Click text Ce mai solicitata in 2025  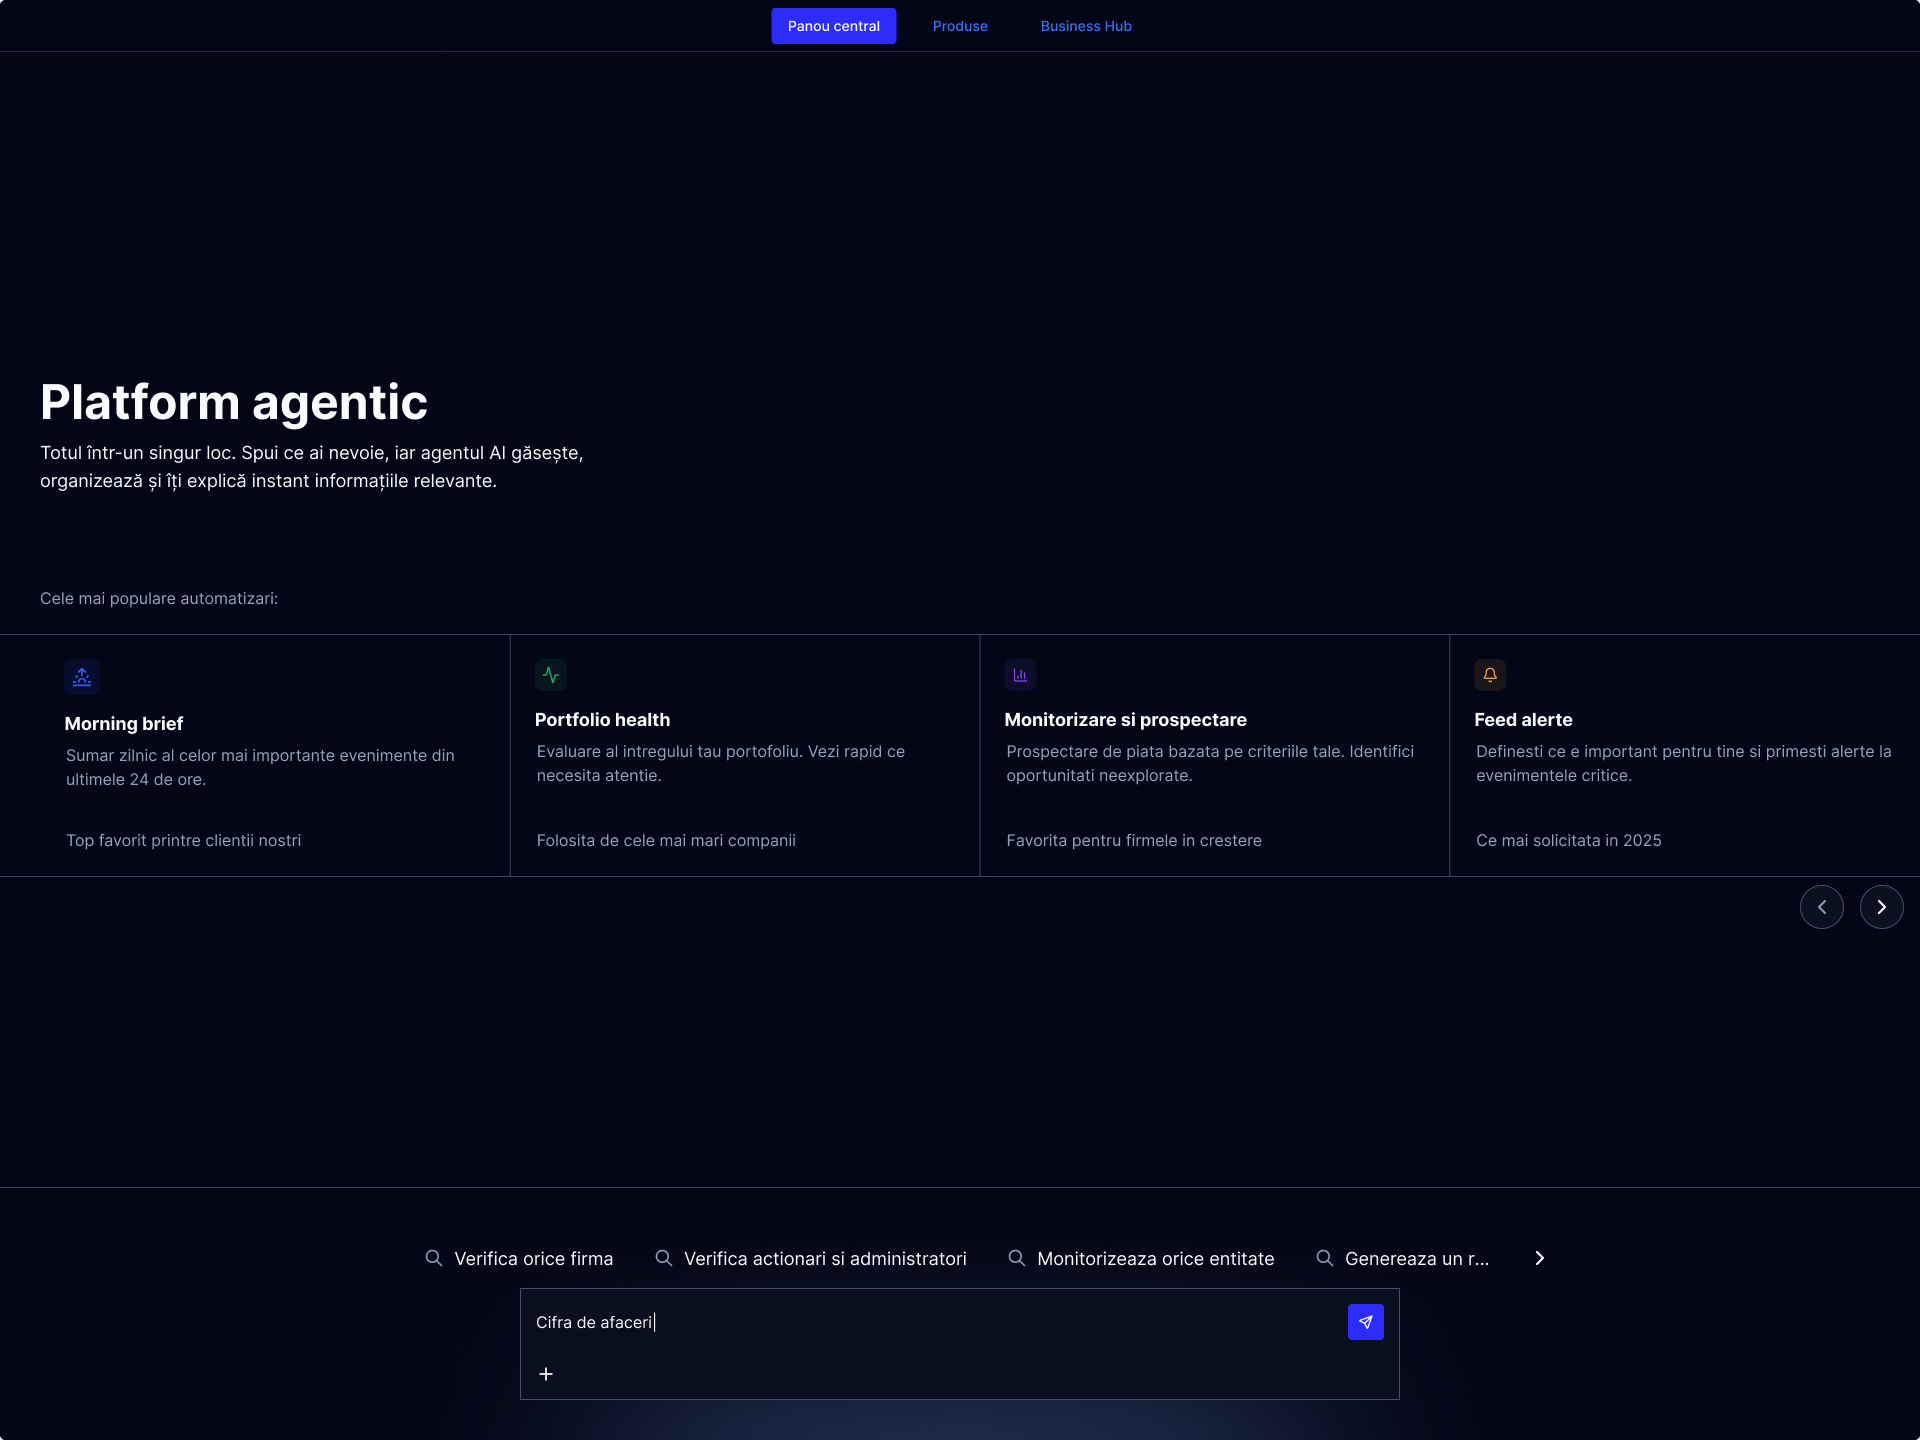(x=1569, y=840)
